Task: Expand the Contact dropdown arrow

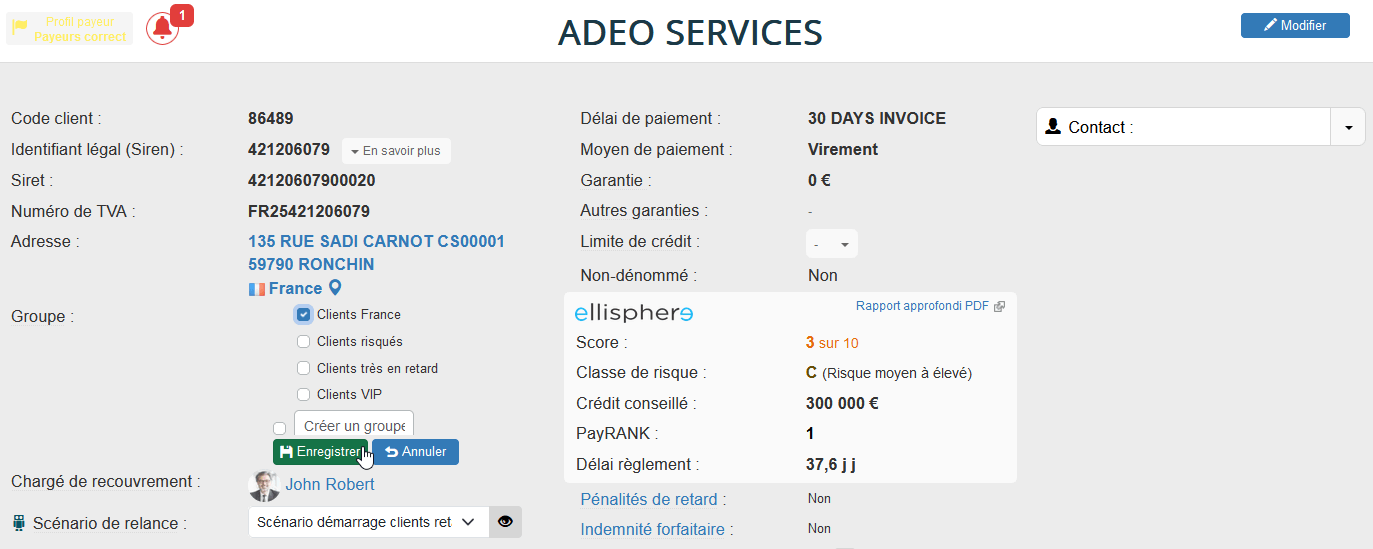Action: pyautogui.click(x=1347, y=128)
